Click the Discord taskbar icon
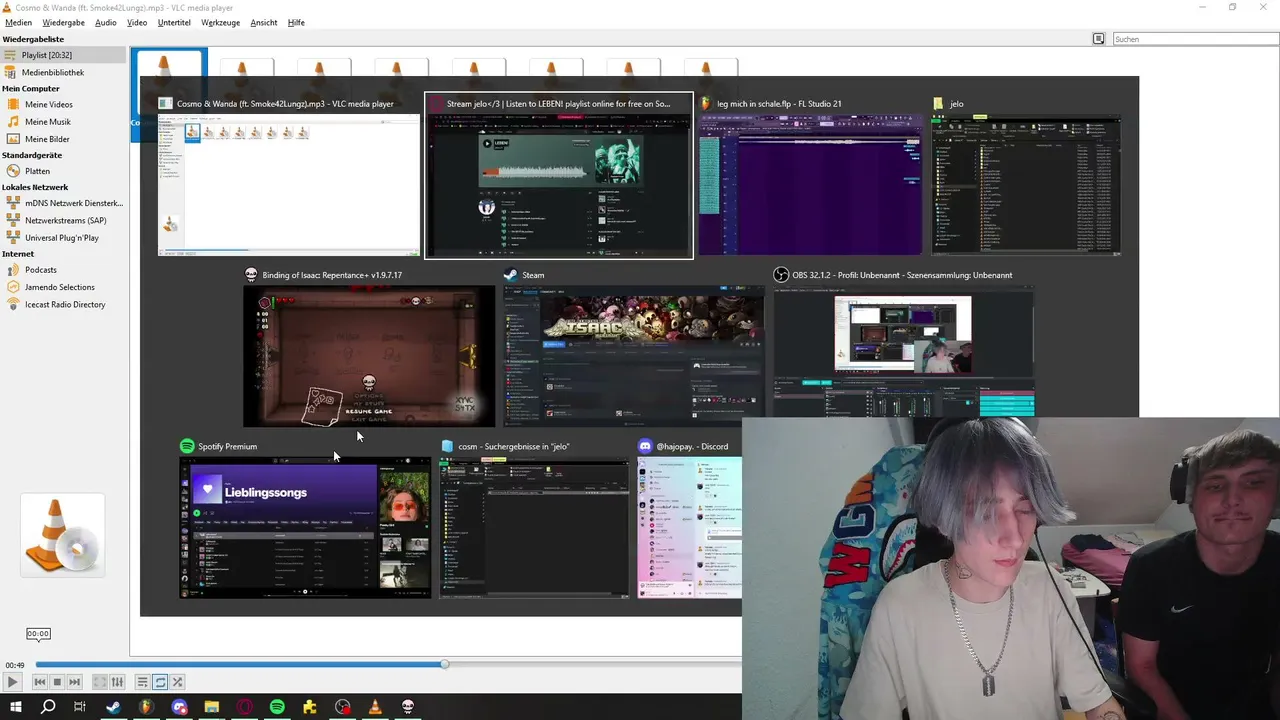 (179, 707)
